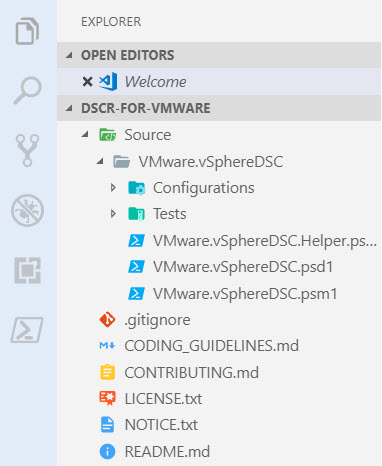The image size is (382, 466).
Task: Expand the Tests folder
Action: tap(113, 214)
